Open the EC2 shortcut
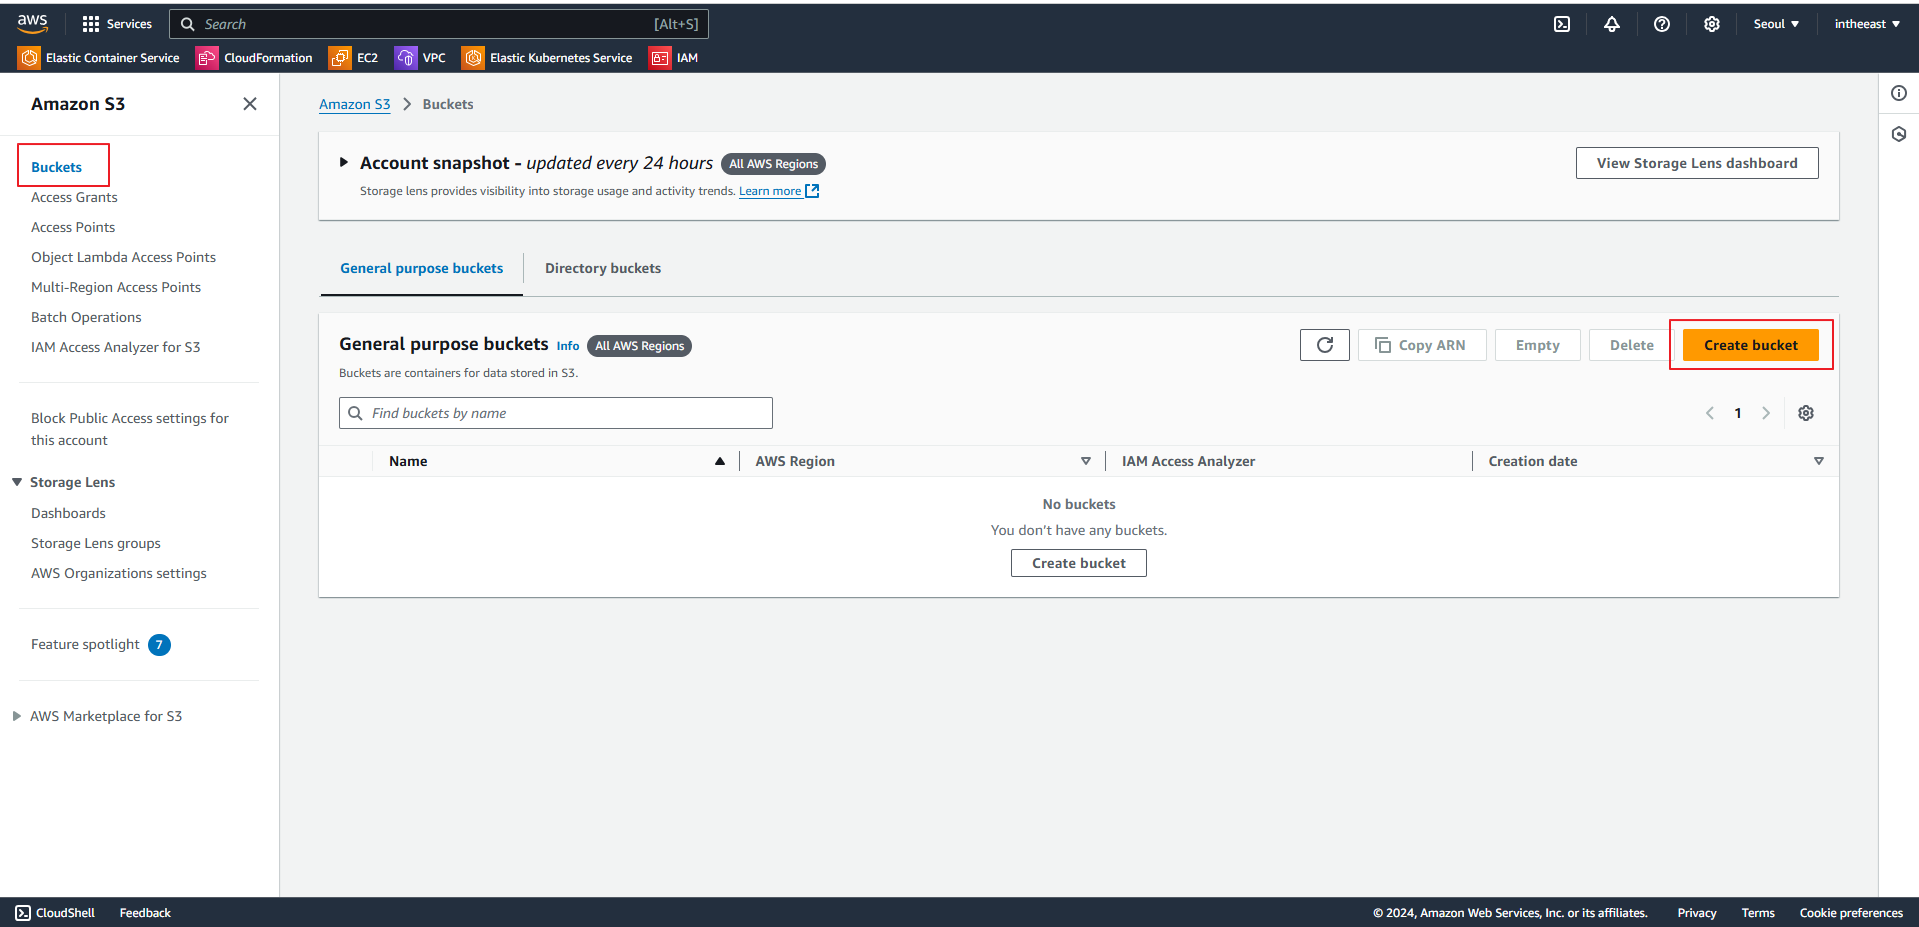Screen dimensions: 1919x927 354,58
